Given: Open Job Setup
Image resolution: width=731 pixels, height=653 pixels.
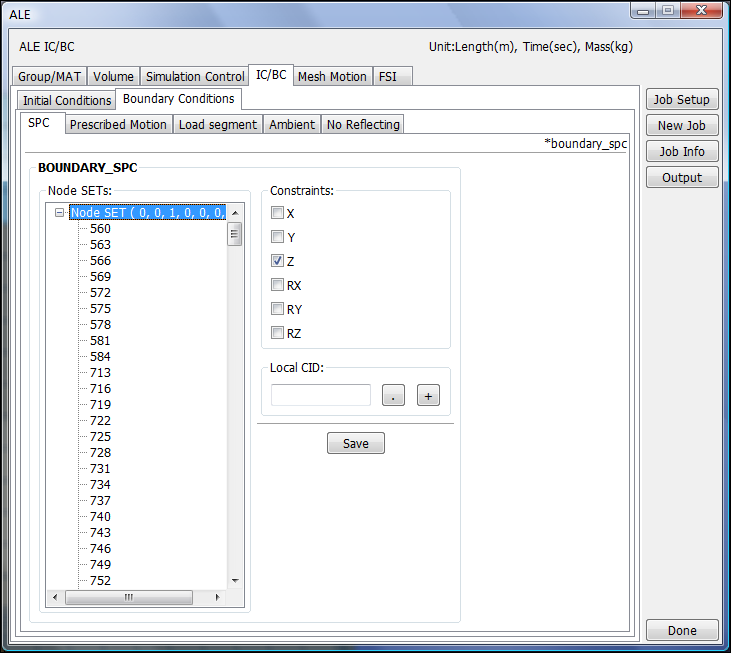Looking at the screenshot, I should coord(681,100).
